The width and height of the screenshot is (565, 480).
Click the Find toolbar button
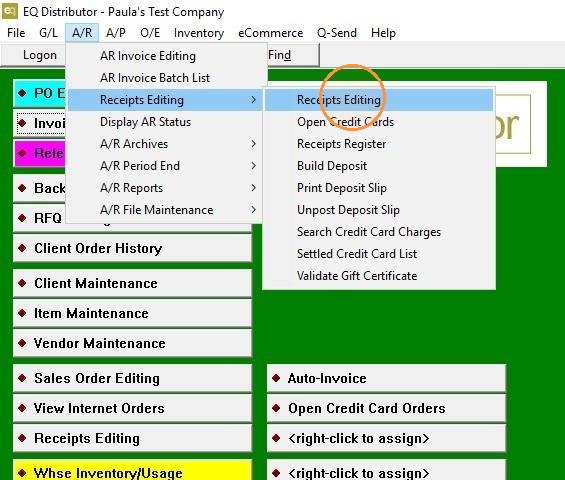tap(280, 55)
